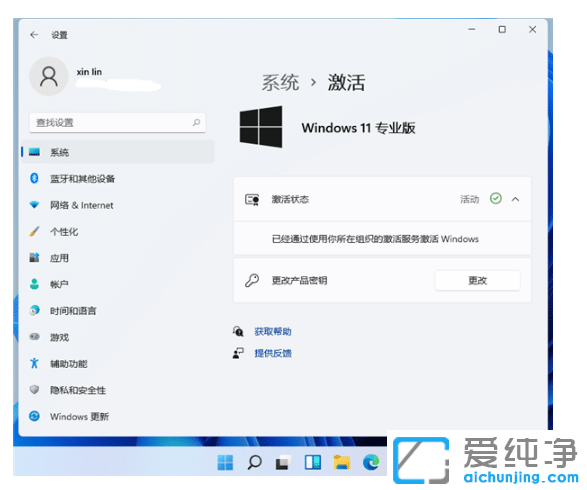Maximize the 设置 window

tap(502, 29)
